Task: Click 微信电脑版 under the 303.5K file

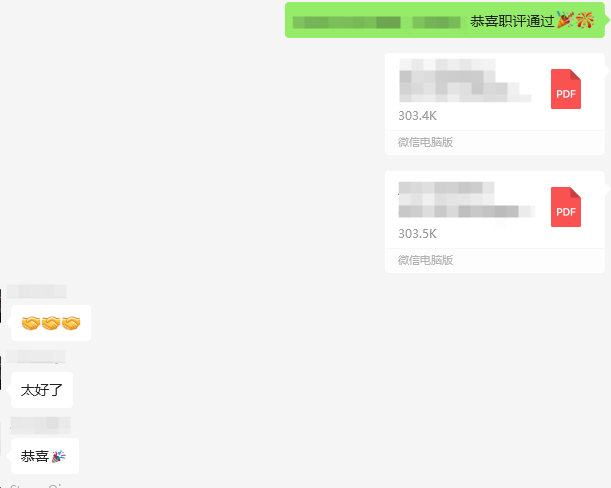Action: click(425, 260)
